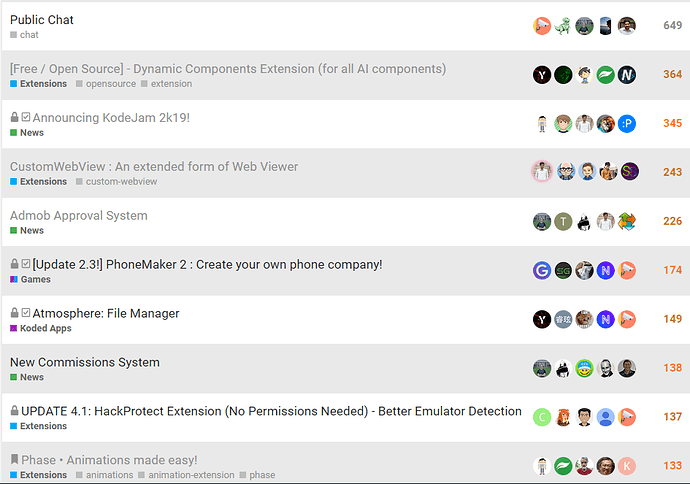
Task: Click the blue G avatar in PhoneMaker row
Action: click(542, 270)
